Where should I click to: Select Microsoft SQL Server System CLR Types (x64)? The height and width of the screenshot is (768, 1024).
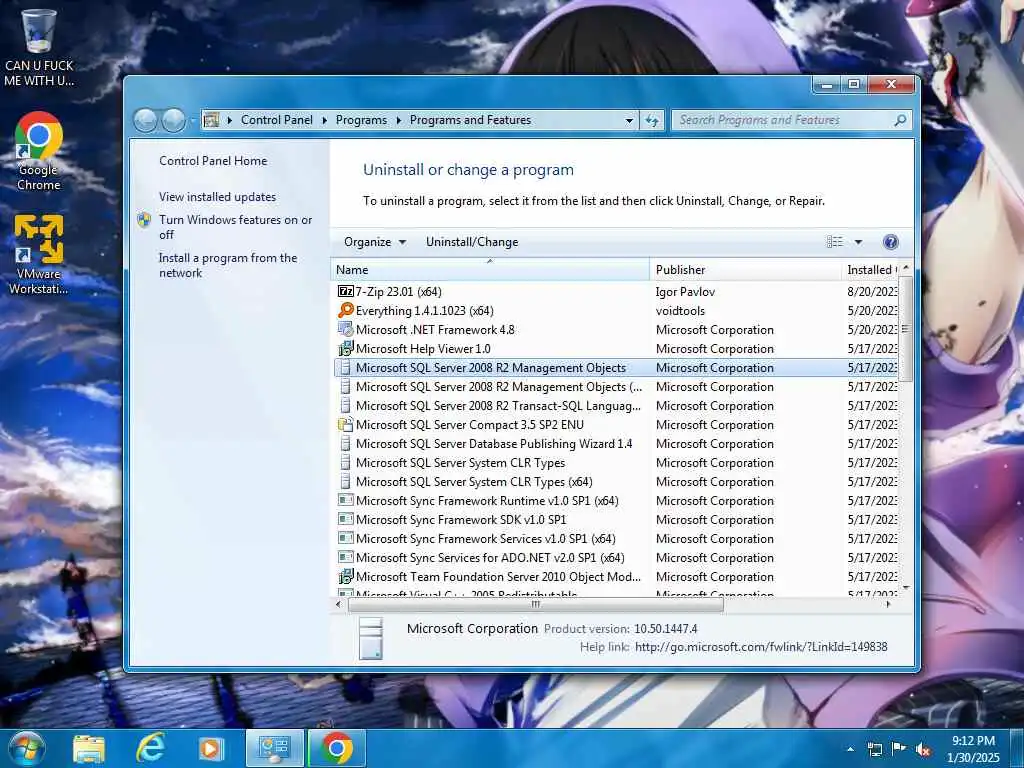point(616,481)
